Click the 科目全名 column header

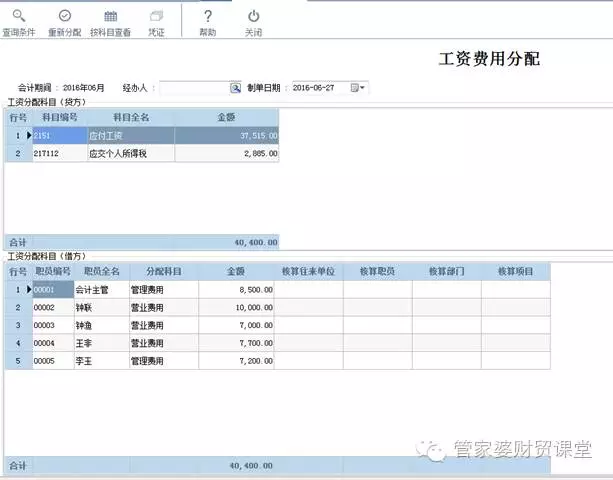pyautogui.click(x=131, y=117)
